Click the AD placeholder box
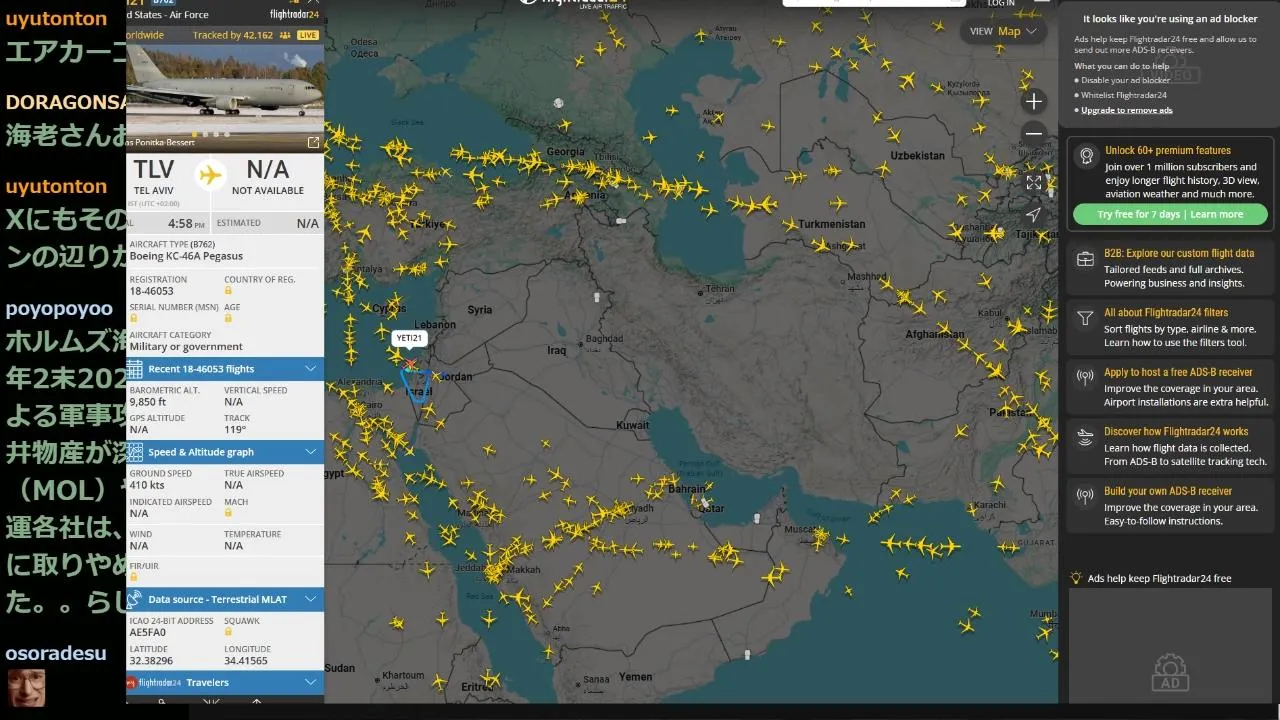Viewport: 1280px width, 720px height. (x=1169, y=645)
